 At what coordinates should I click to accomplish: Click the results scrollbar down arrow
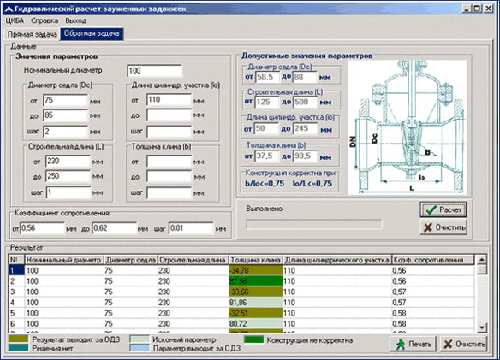tap(482, 328)
